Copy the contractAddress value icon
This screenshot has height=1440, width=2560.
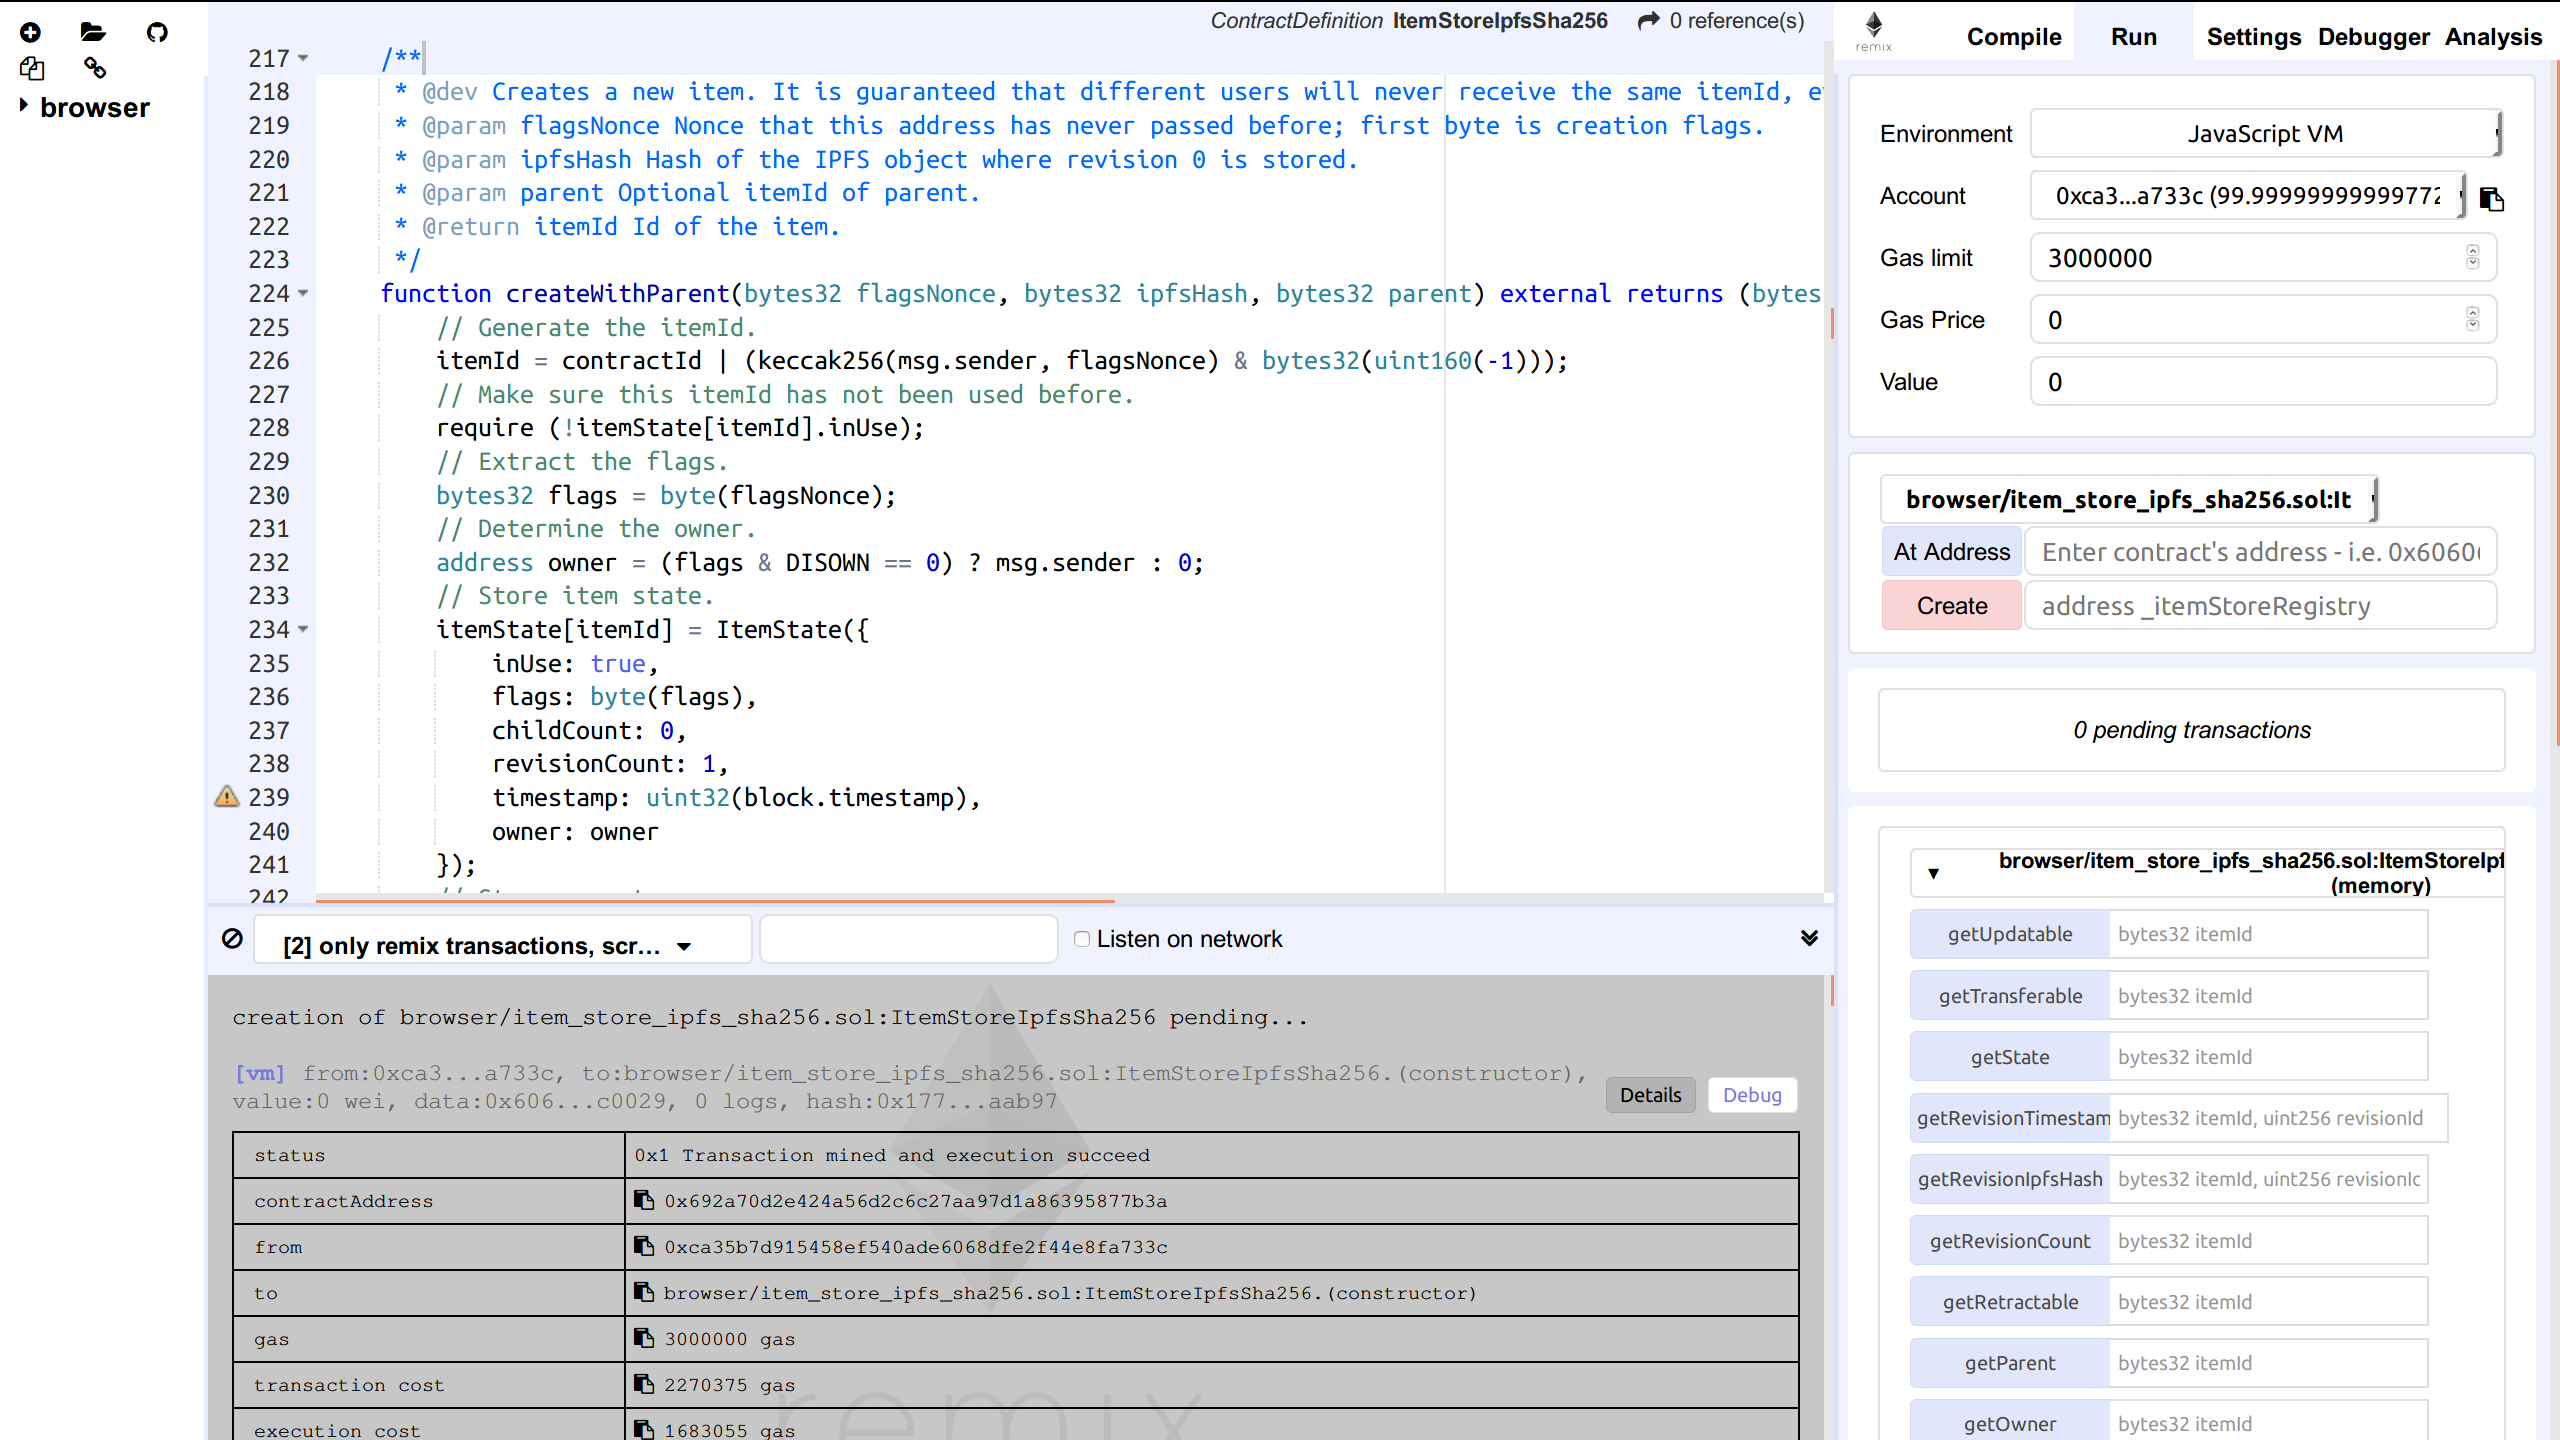644,1200
